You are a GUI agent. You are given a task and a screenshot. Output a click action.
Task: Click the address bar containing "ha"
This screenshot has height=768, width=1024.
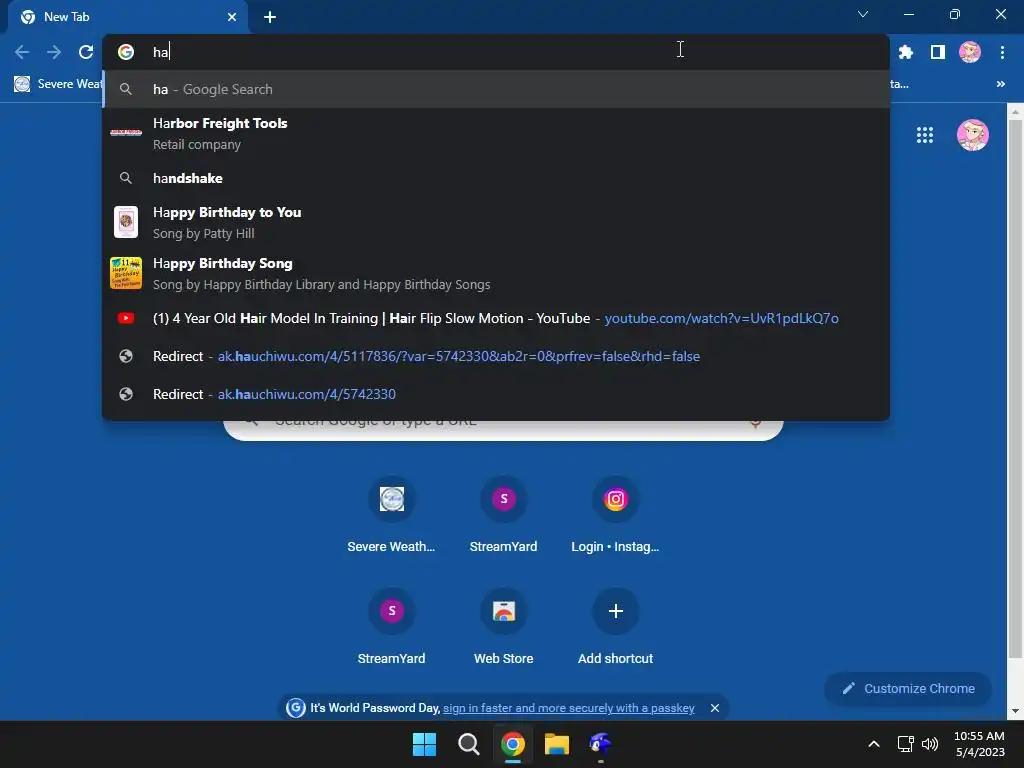click(496, 52)
